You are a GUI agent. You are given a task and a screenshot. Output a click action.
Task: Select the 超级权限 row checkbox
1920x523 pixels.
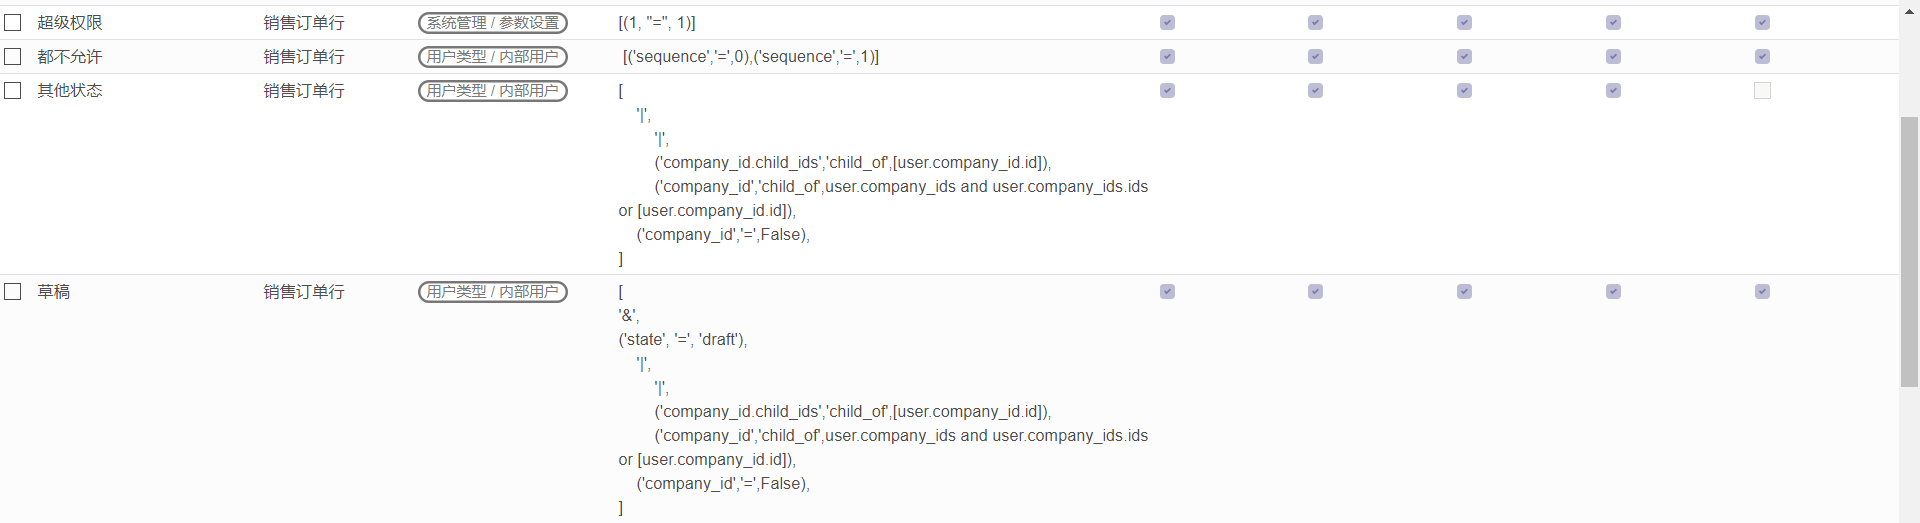coord(13,23)
